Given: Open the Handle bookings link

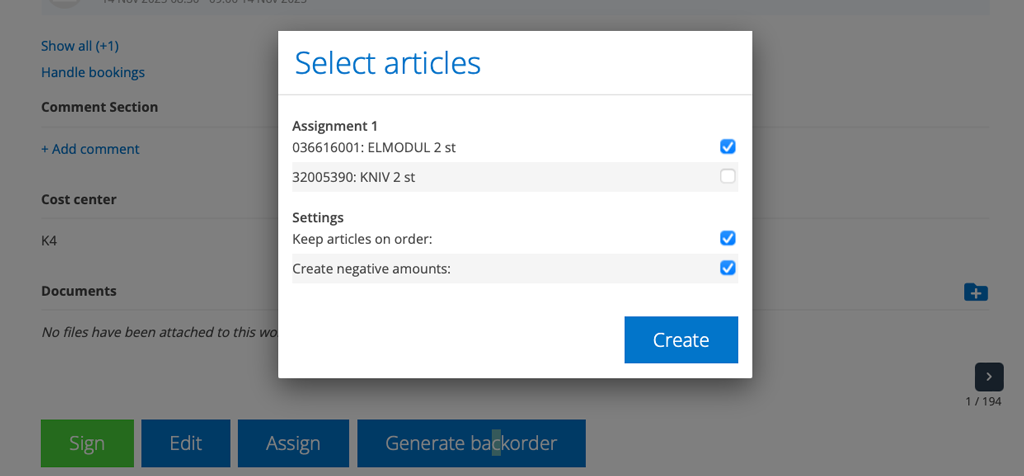Looking at the screenshot, I should 93,72.
